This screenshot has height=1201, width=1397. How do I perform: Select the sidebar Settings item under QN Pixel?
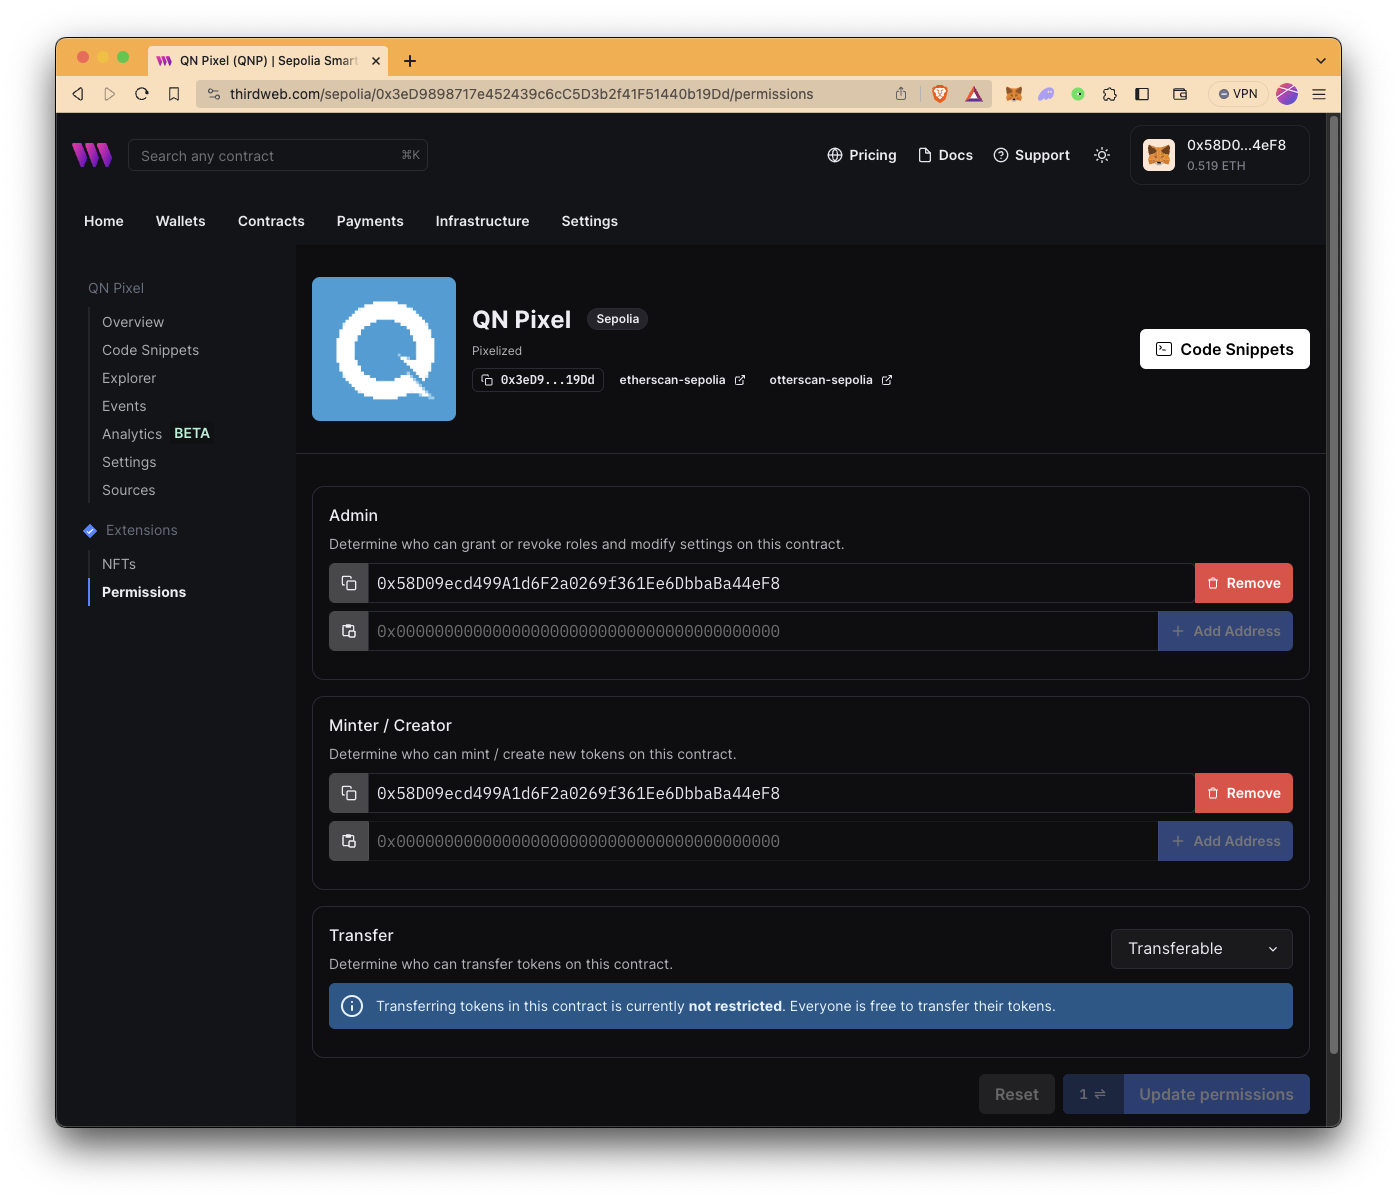tap(129, 462)
